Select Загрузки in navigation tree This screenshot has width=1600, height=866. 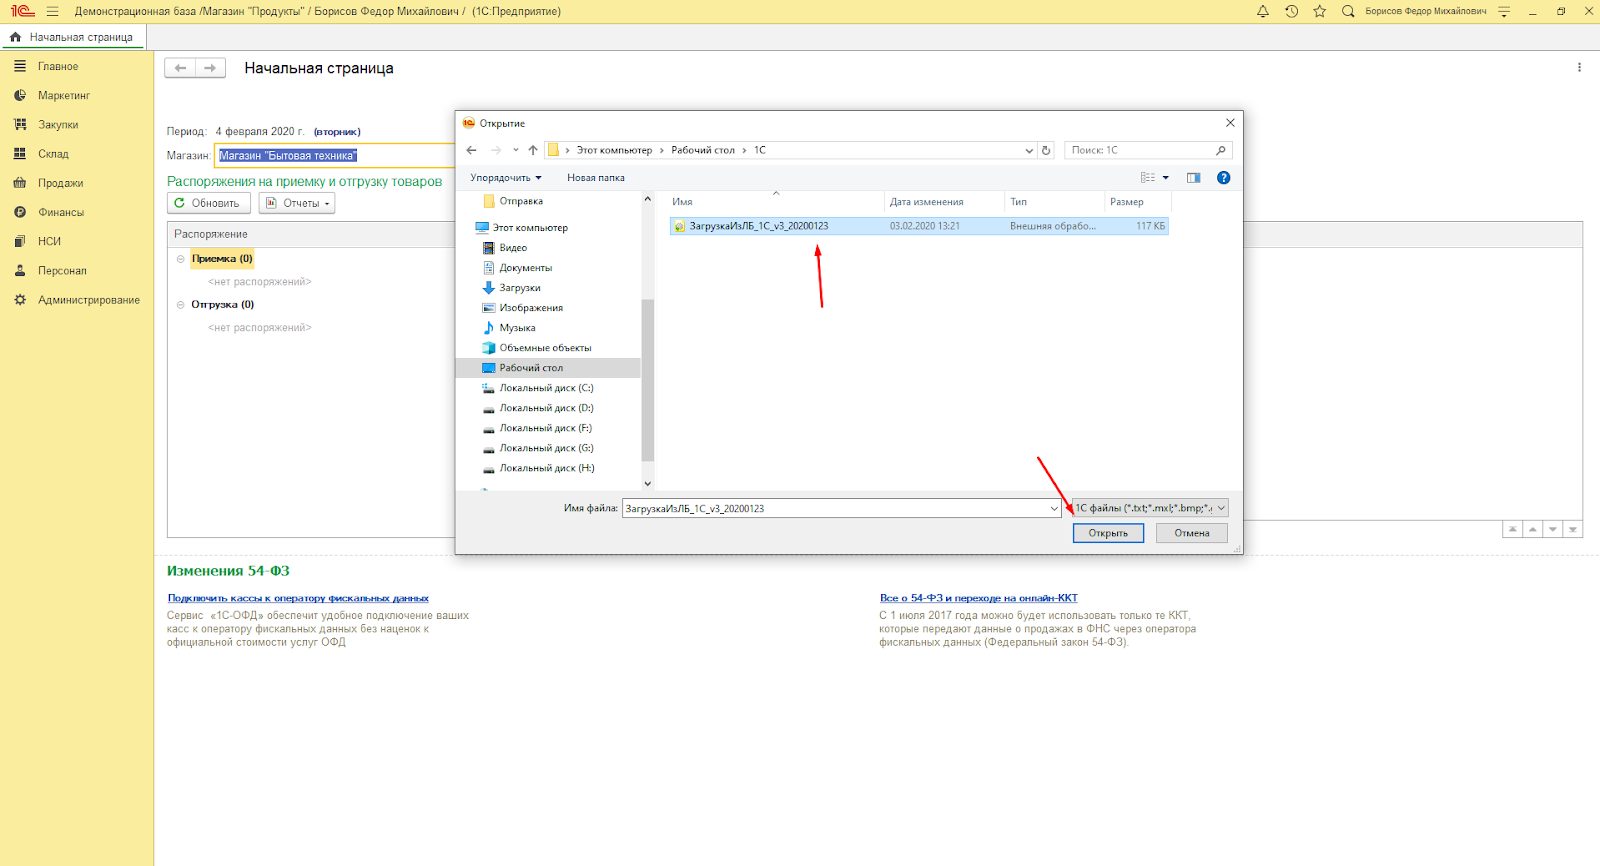pyautogui.click(x=520, y=288)
